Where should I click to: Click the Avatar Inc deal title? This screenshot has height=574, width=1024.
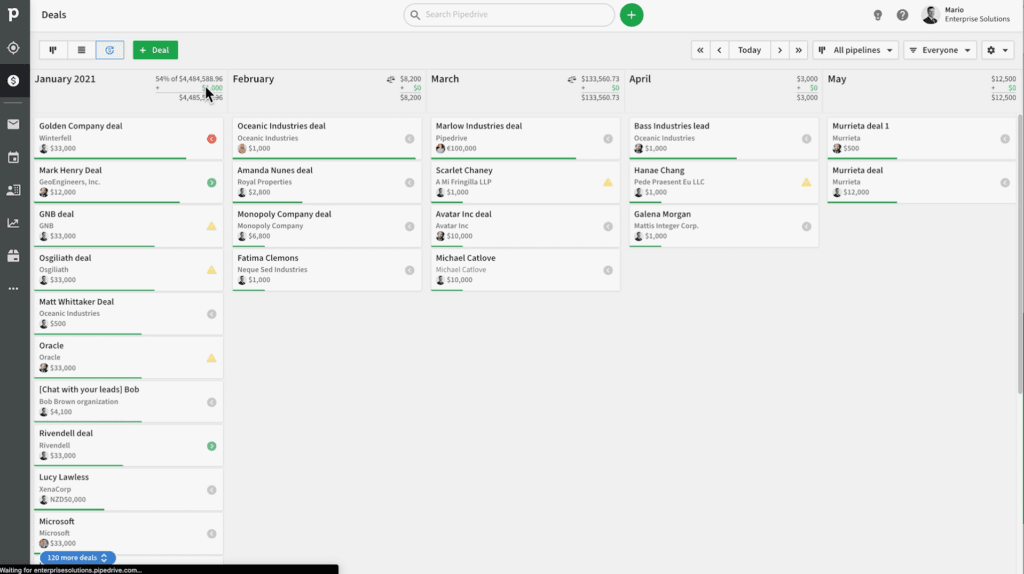pyautogui.click(x=464, y=214)
